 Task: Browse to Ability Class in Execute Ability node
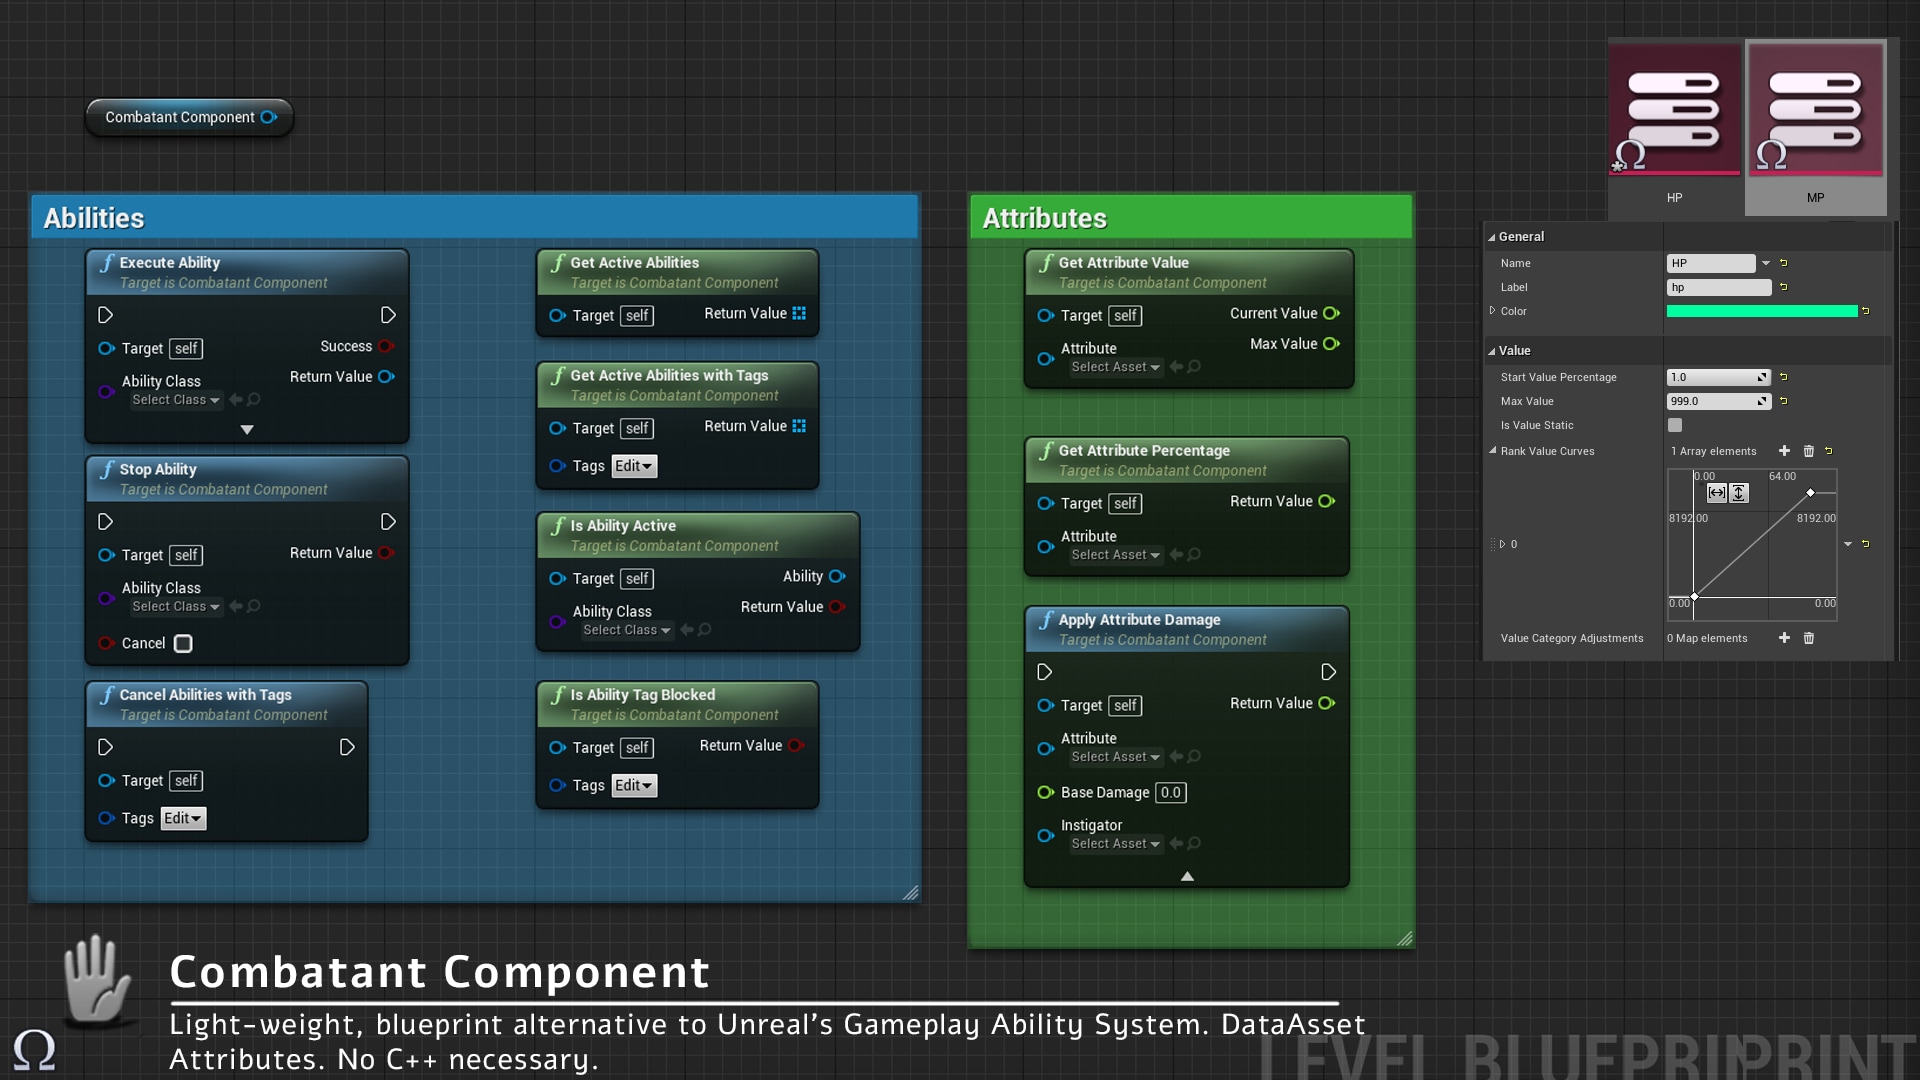pyautogui.click(x=254, y=400)
